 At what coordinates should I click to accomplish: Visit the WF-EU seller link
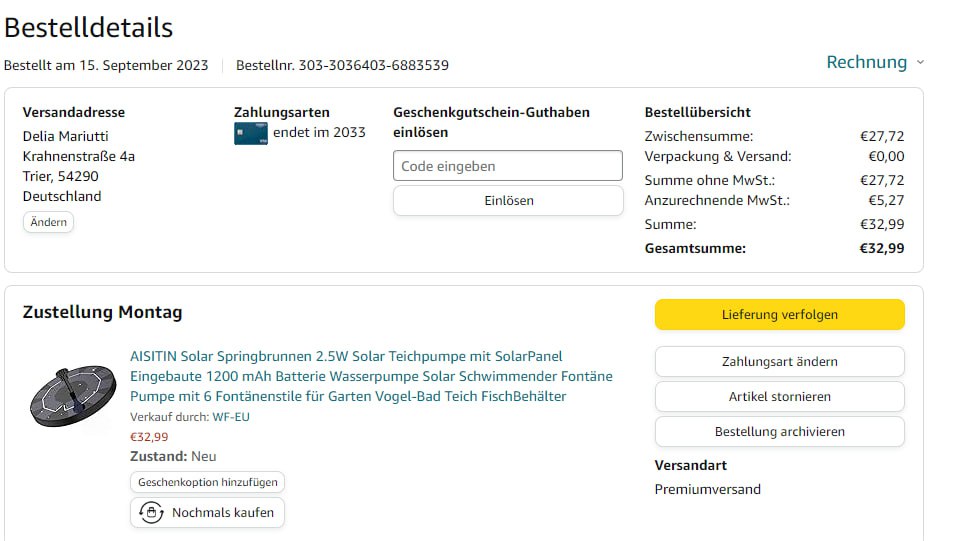pyautogui.click(x=231, y=417)
